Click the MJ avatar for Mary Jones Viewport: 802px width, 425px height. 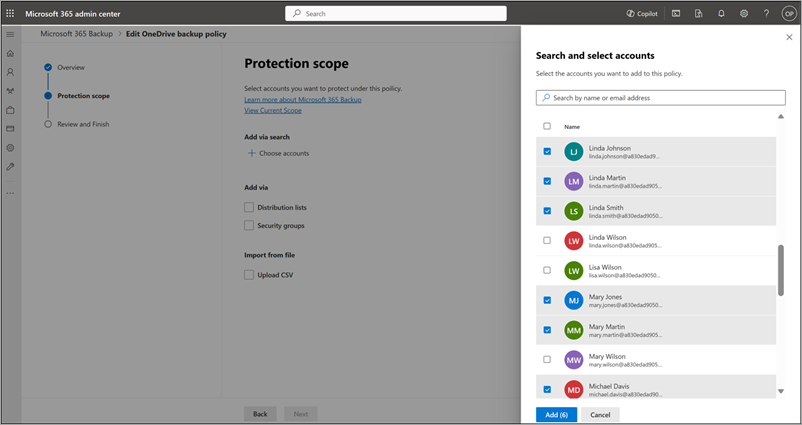click(x=574, y=301)
